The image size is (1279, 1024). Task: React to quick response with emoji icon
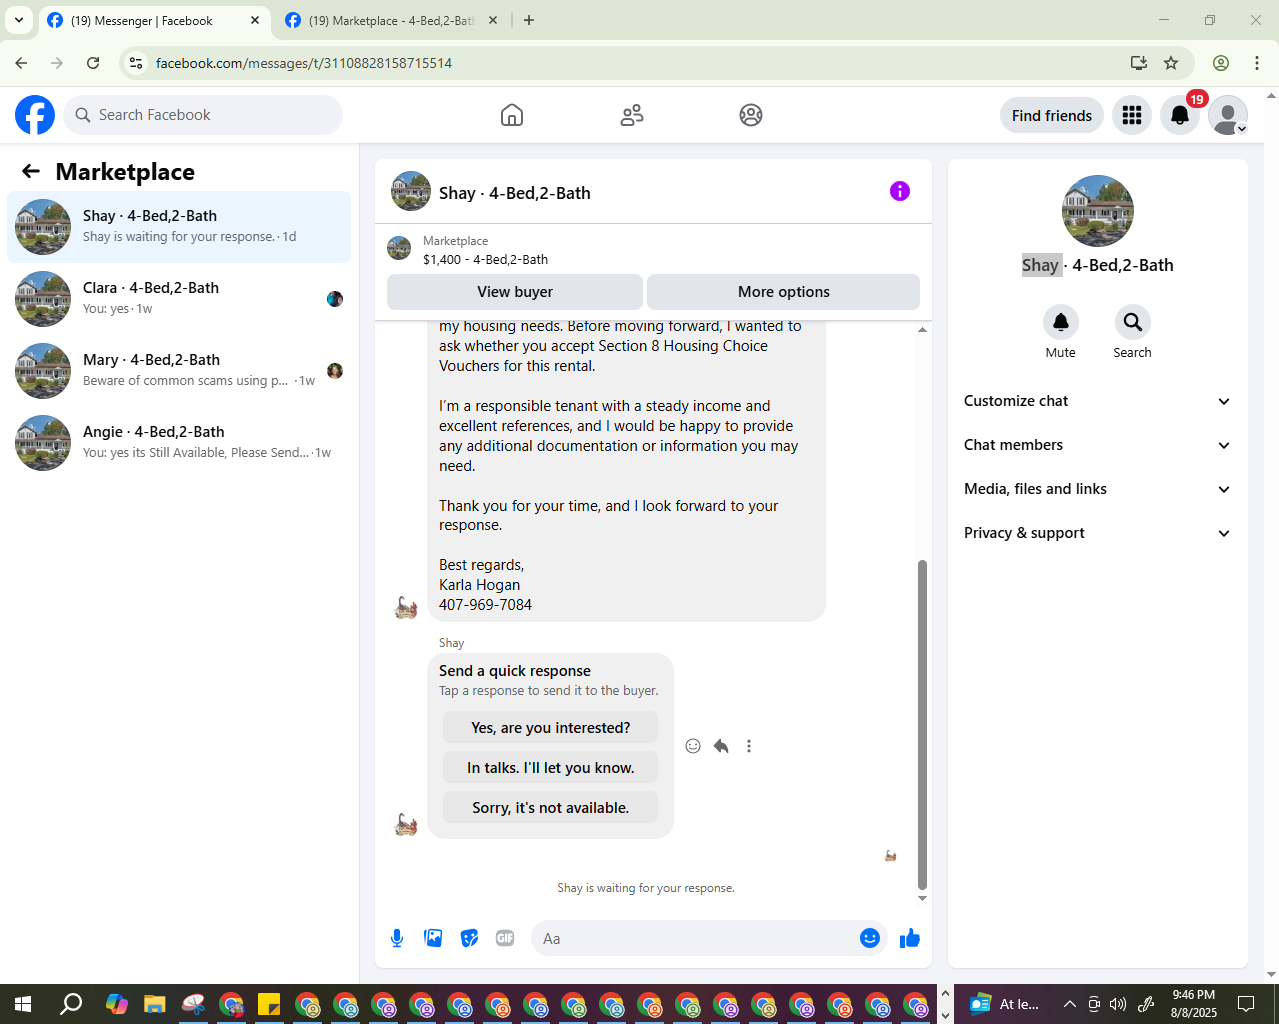click(693, 746)
